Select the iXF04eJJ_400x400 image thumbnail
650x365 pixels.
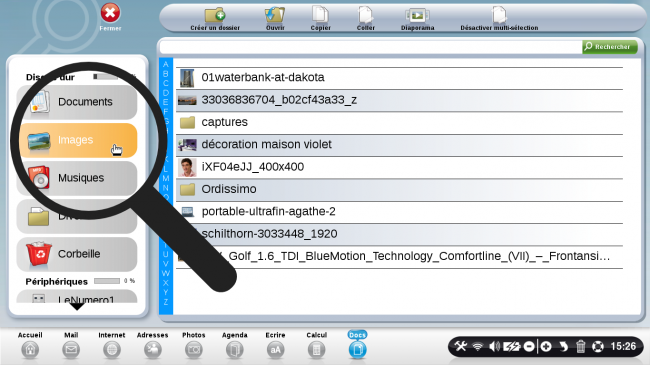point(187,167)
